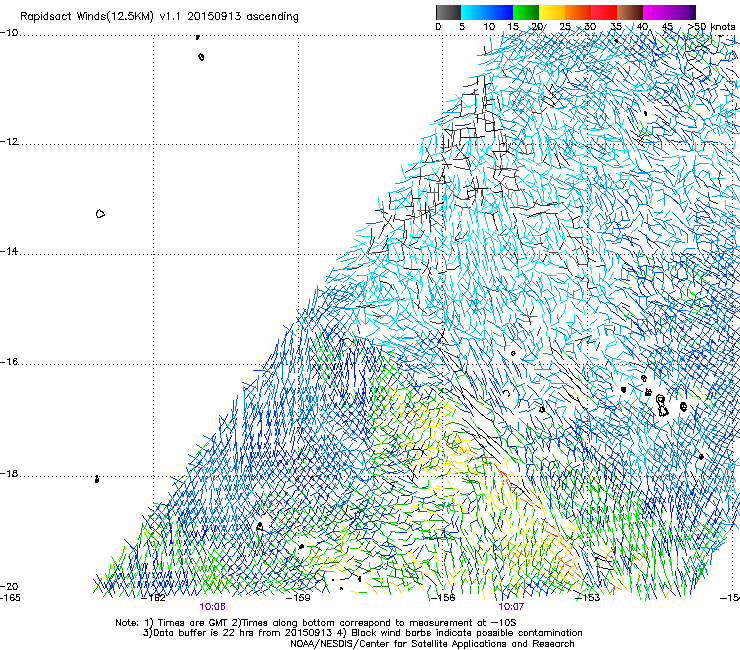Screen dimensions: 740x650
Task: Click the orange 25–30 knots legend color
Action: pyautogui.click(x=578, y=12)
